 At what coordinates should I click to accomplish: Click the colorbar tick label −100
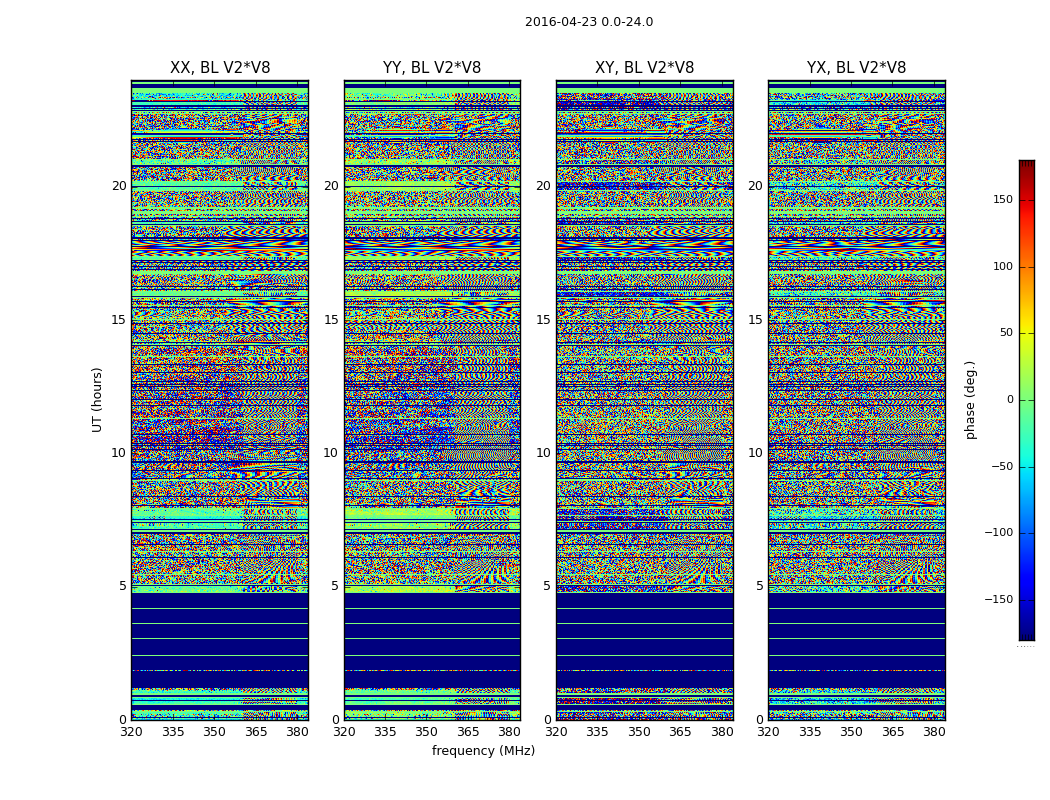[999, 532]
